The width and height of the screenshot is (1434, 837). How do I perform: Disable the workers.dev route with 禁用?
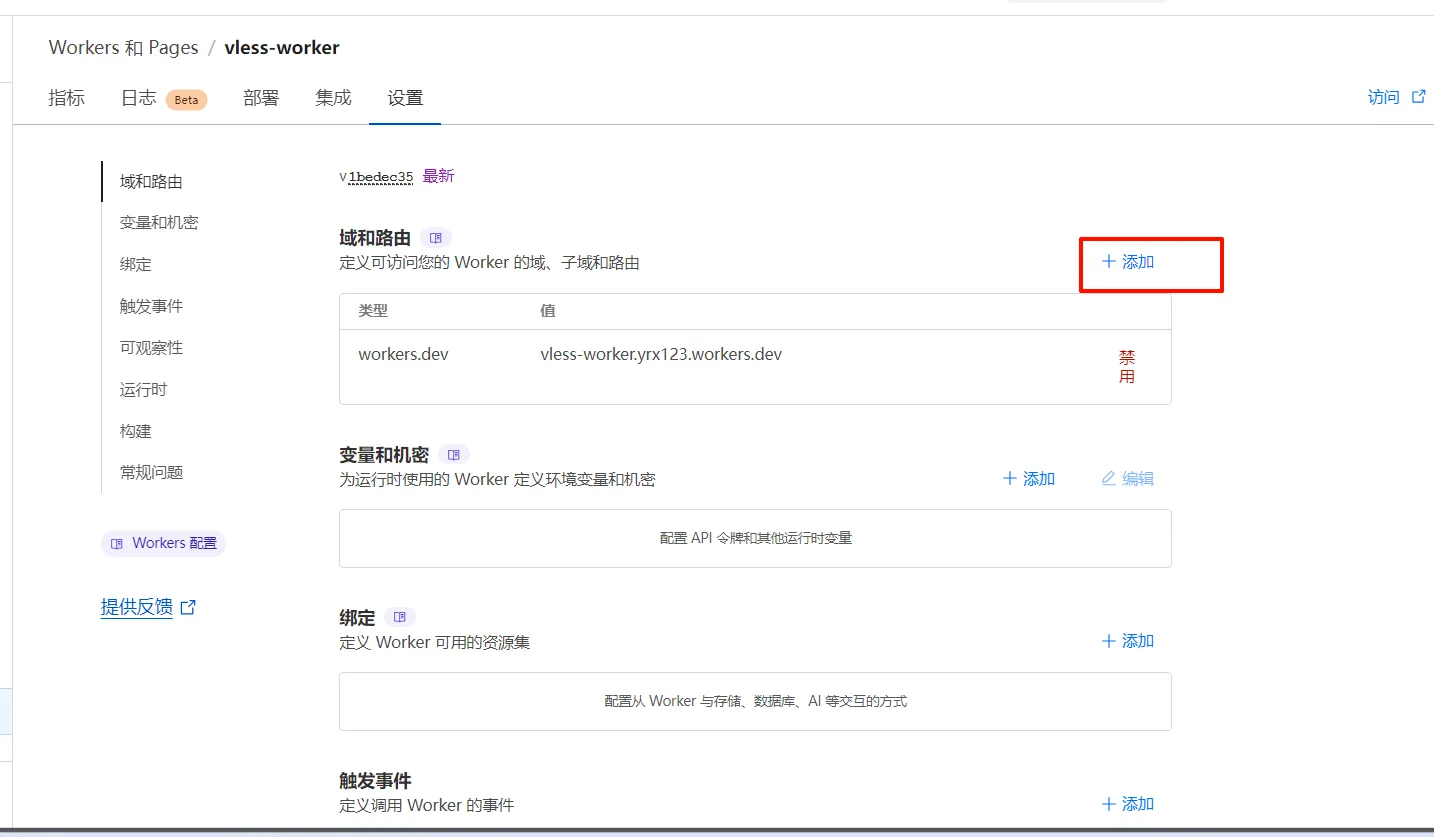pyautogui.click(x=1127, y=367)
